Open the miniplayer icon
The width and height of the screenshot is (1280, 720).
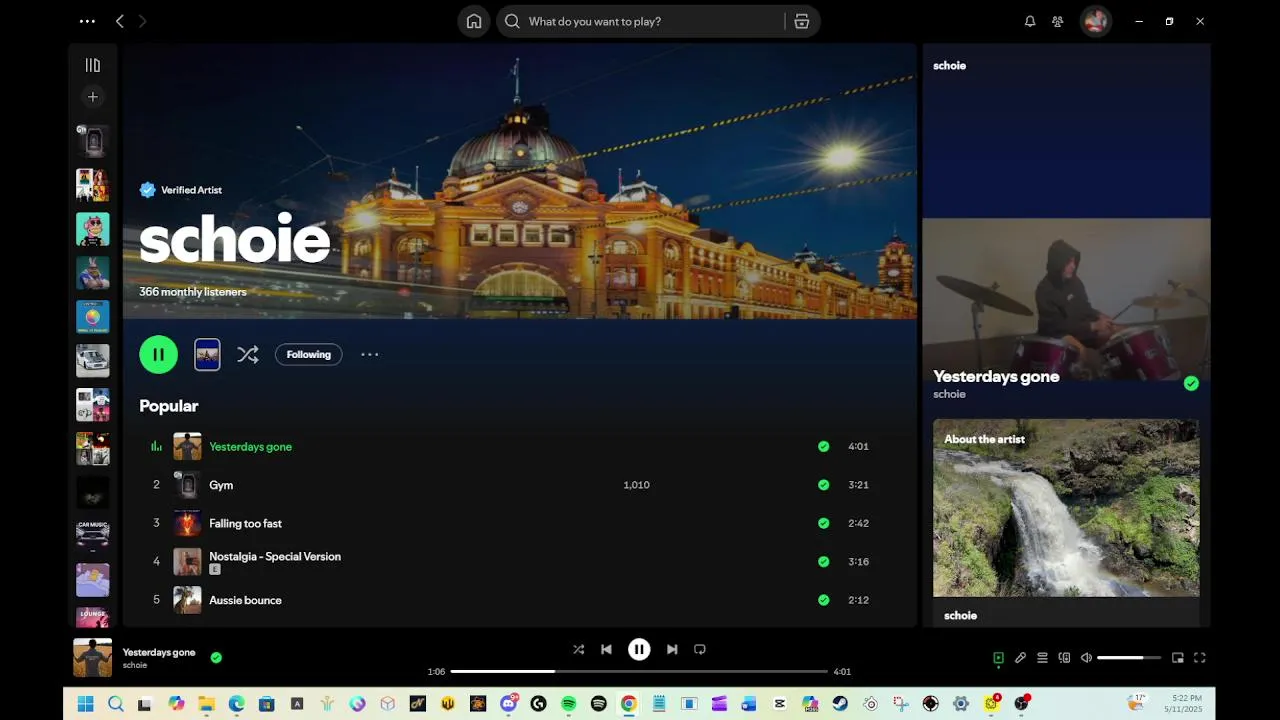point(1178,657)
